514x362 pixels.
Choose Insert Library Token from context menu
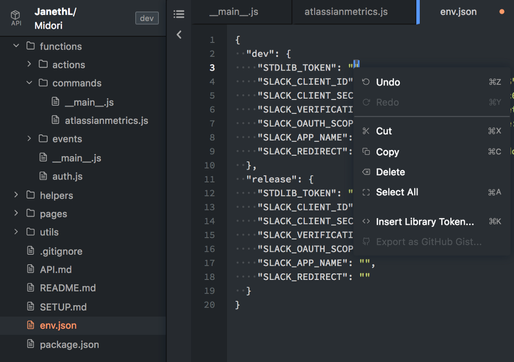coord(432,221)
